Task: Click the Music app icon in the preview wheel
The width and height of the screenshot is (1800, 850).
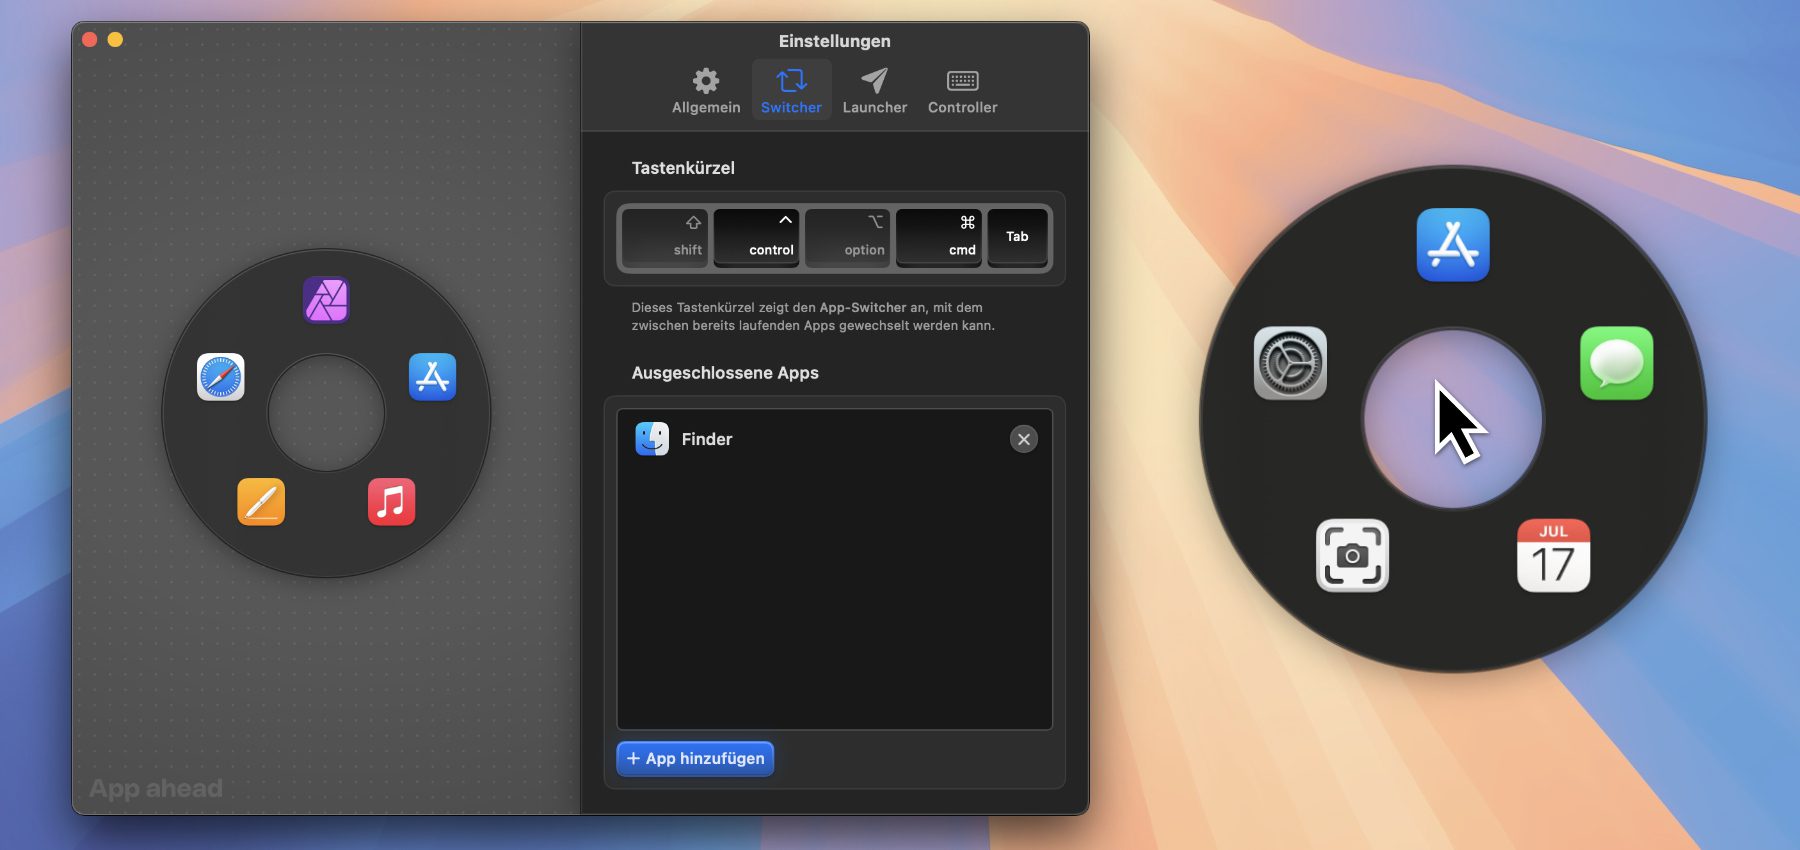Action: pos(391,501)
